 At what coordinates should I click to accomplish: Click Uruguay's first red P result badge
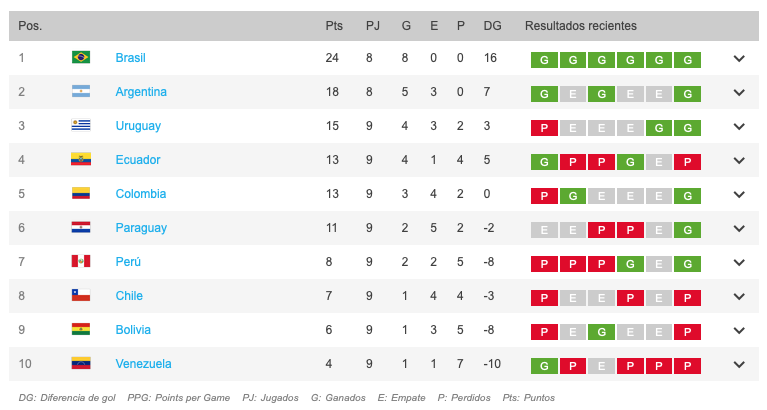click(543, 127)
